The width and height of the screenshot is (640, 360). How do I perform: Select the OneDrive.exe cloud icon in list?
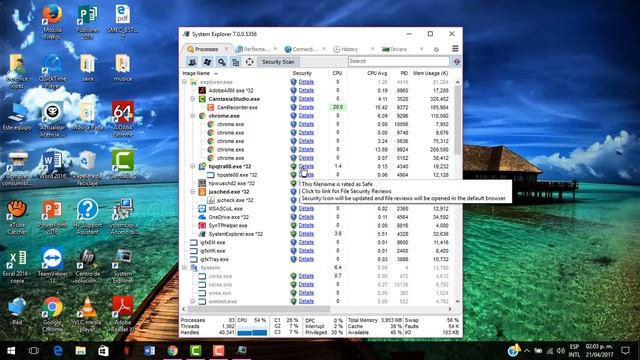point(202,217)
